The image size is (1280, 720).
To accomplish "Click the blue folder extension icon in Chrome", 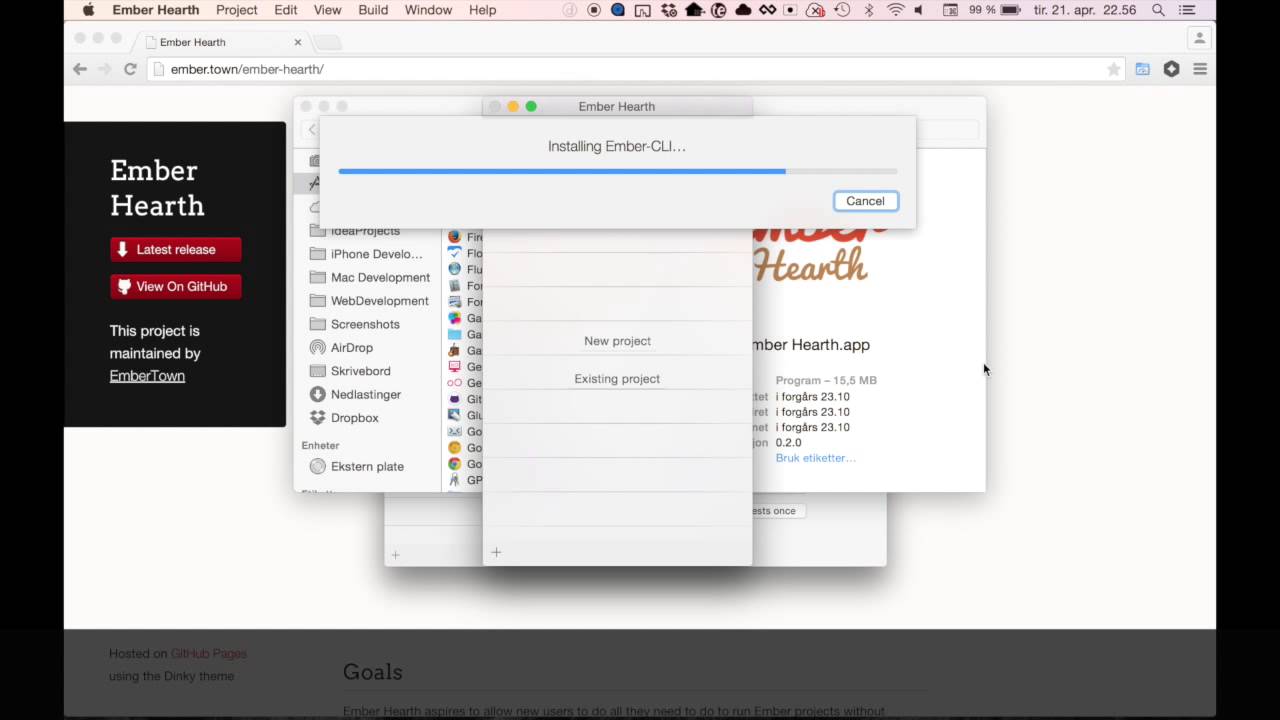I will click(x=1143, y=69).
